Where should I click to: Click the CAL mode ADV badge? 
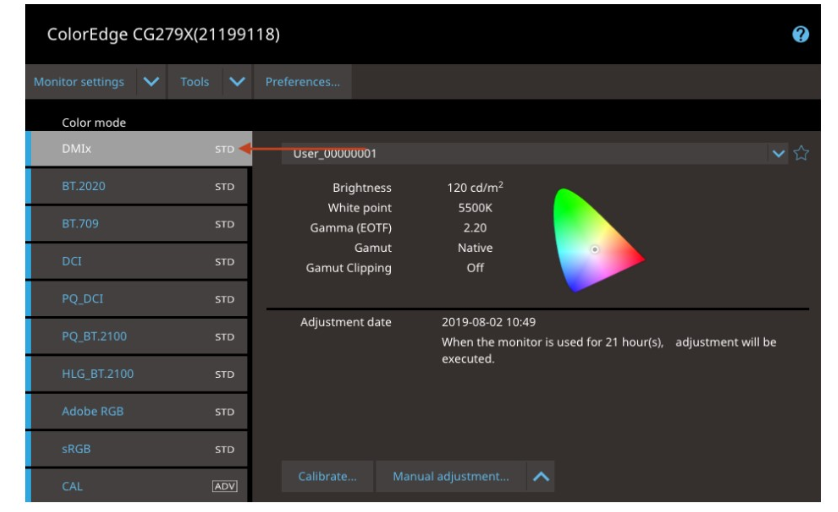[224, 486]
